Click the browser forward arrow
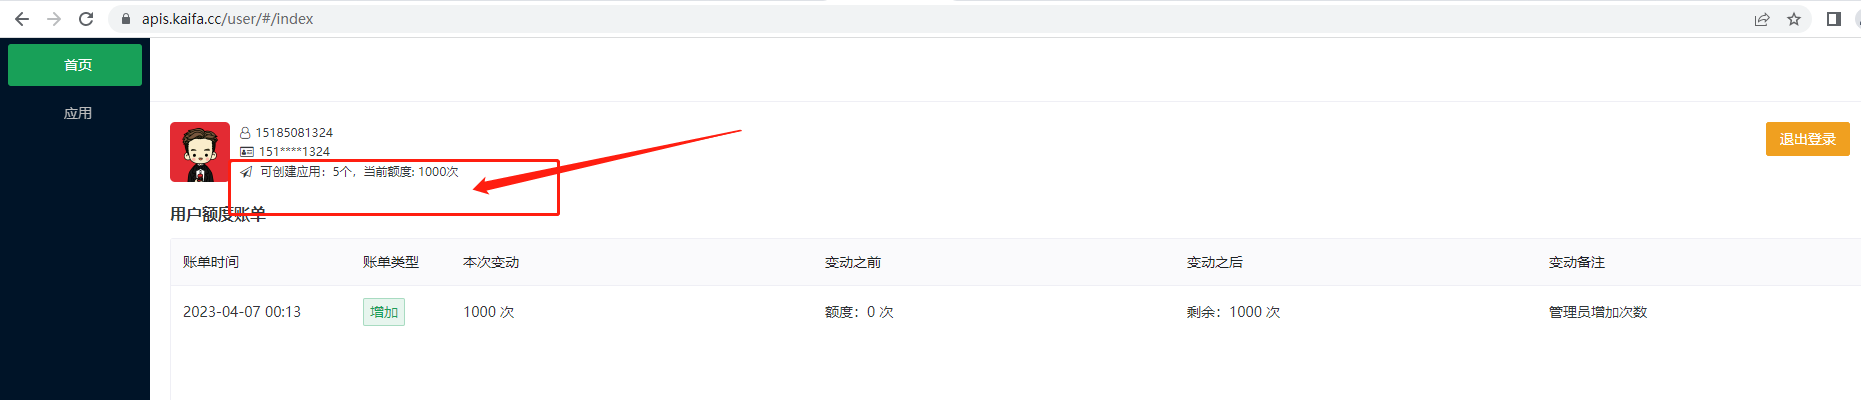 [54, 19]
